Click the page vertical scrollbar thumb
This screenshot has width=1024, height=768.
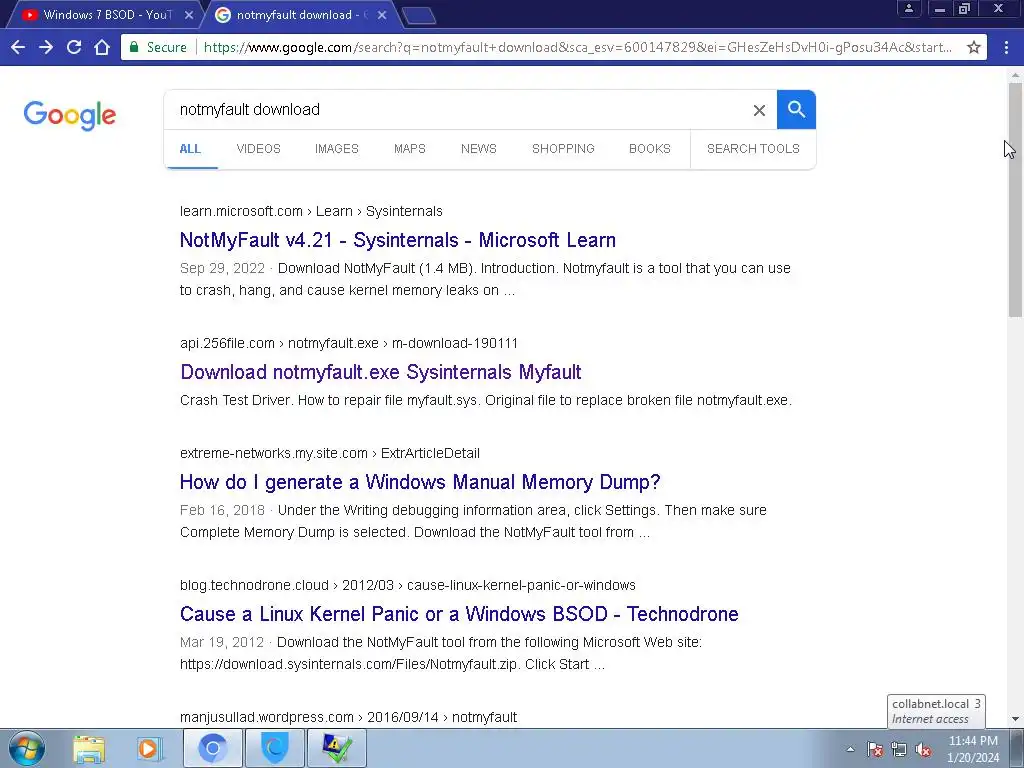point(1015,199)
